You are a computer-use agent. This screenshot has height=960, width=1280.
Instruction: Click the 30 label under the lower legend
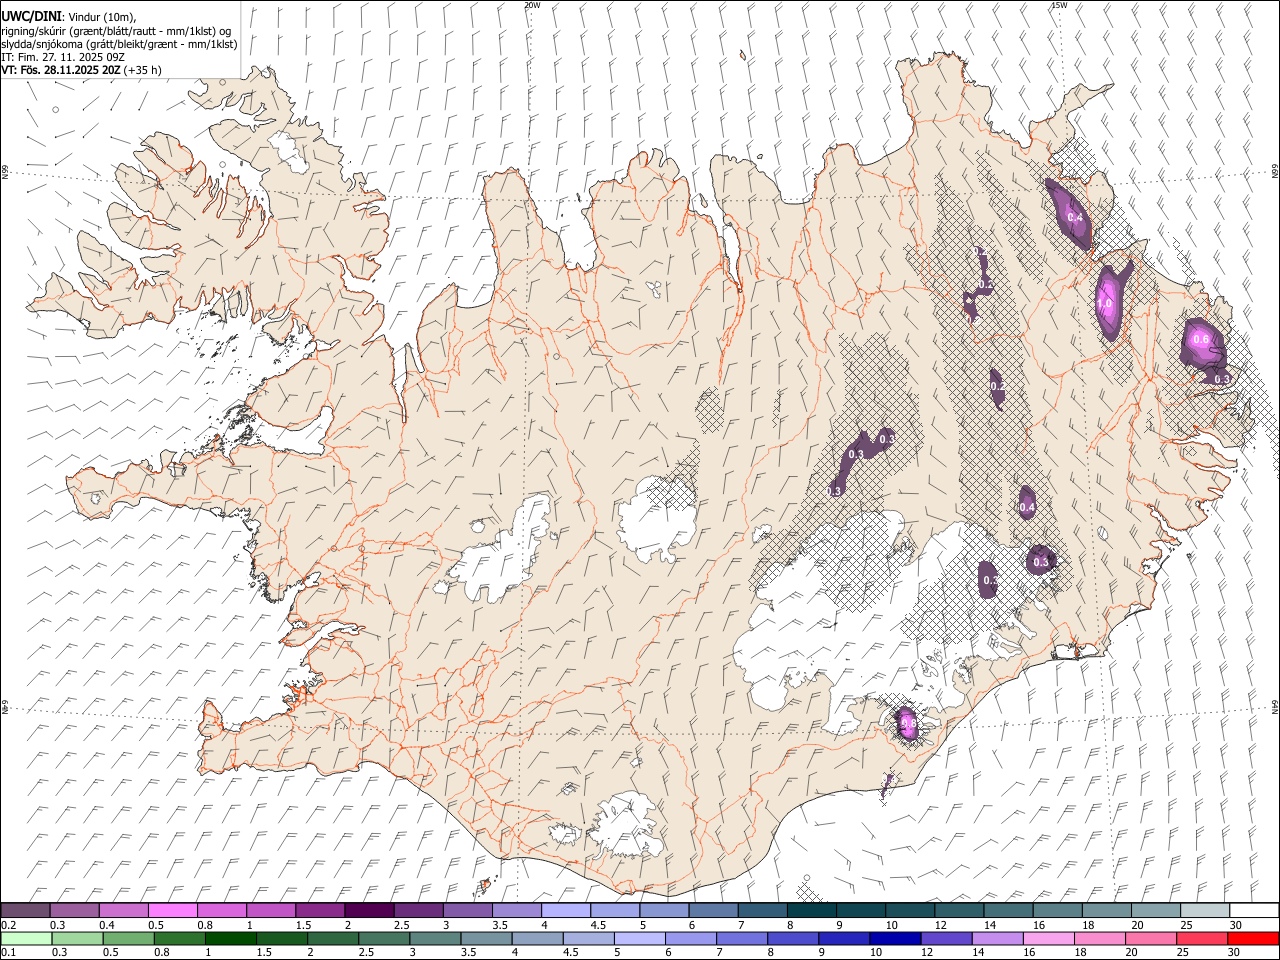(x=1234, y=952)
